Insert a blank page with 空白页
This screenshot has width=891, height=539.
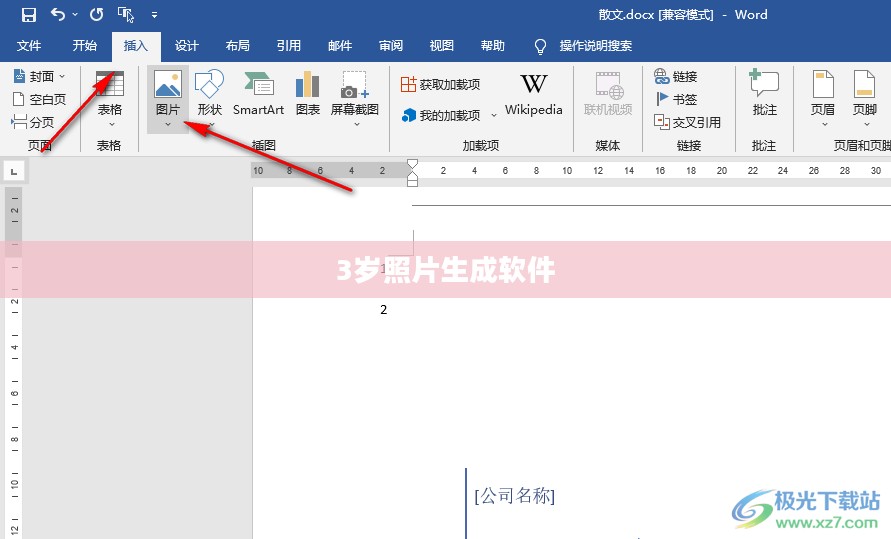[x=39, y=99]
